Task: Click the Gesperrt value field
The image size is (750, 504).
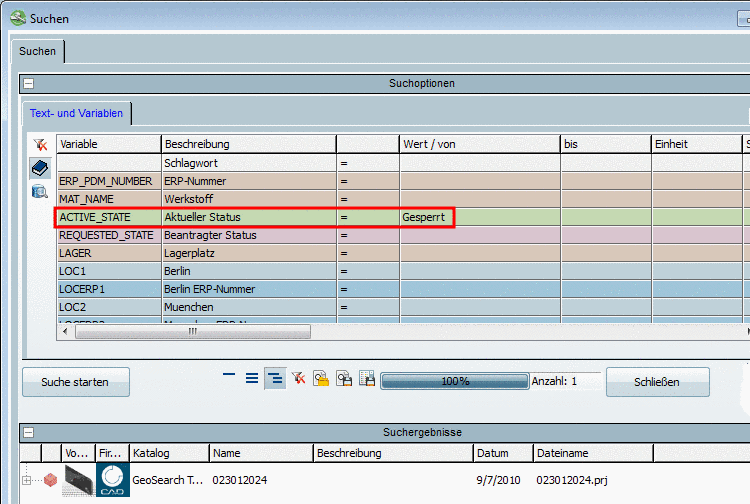Action: pyautogui.click(x=480, y=217)
